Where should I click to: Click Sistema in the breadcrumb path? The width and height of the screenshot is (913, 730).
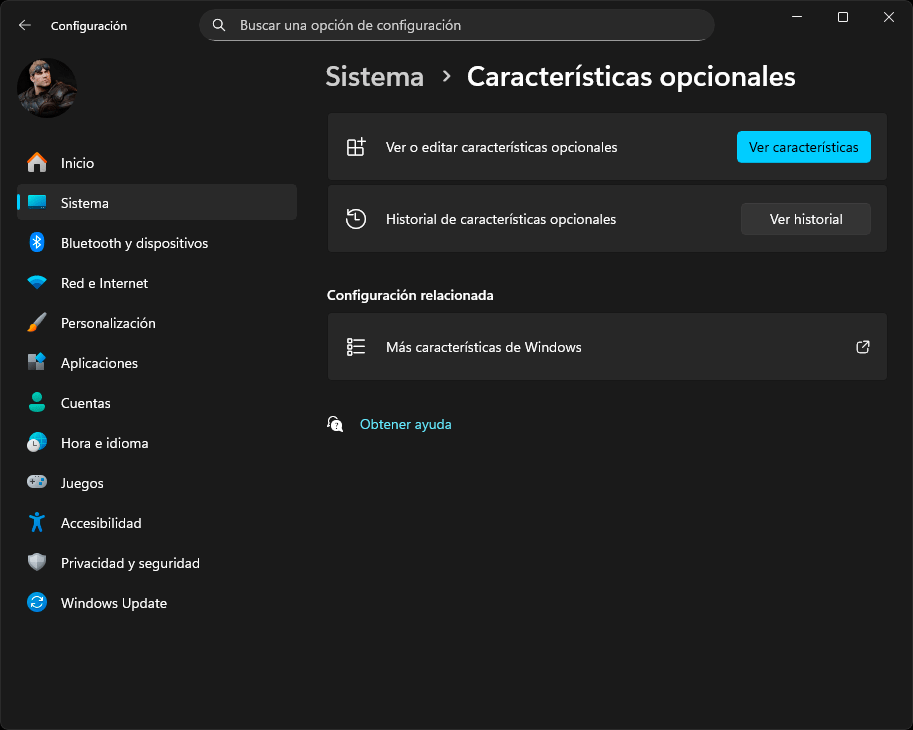point(374,75)
